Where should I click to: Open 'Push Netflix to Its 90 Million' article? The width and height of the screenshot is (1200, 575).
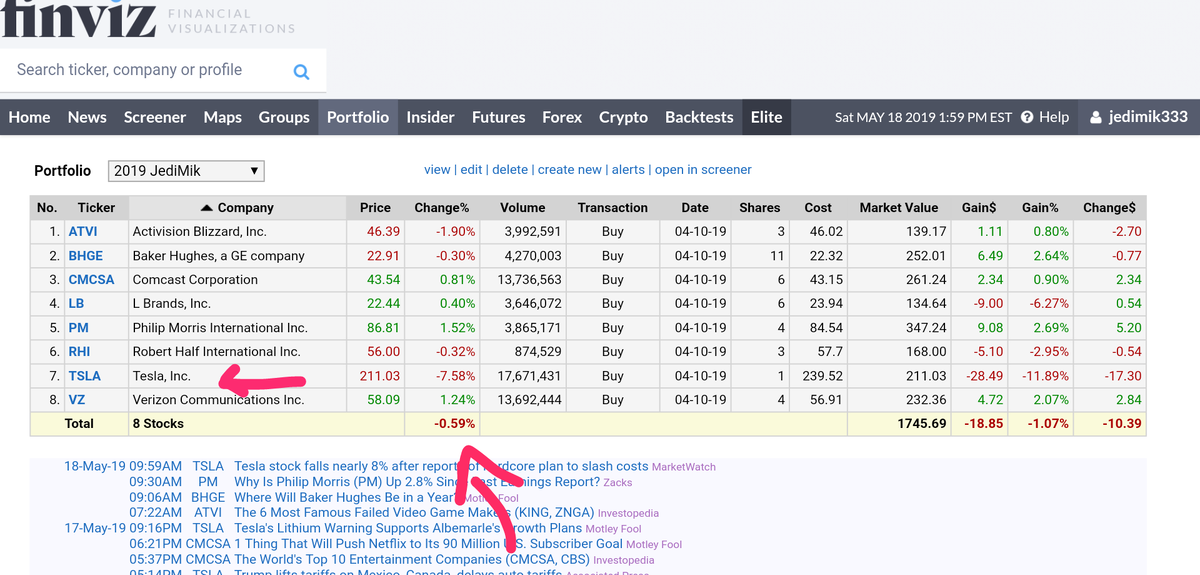click(428, 544)
